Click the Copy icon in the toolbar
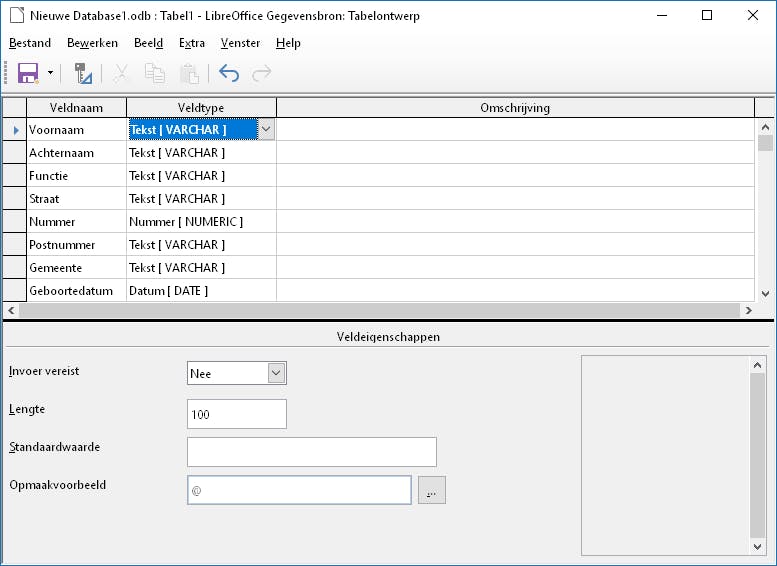The image size is (777, 566). point(154,73)
